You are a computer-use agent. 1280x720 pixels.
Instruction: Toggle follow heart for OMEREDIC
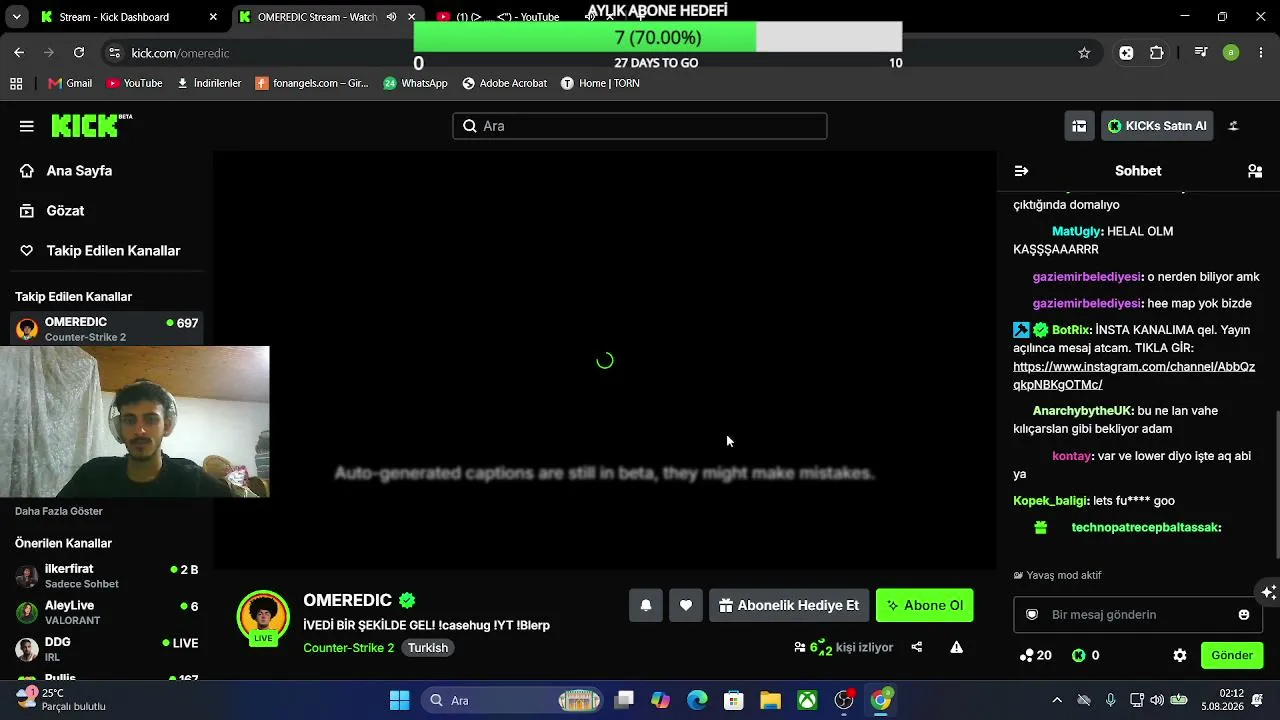[686, 605]
